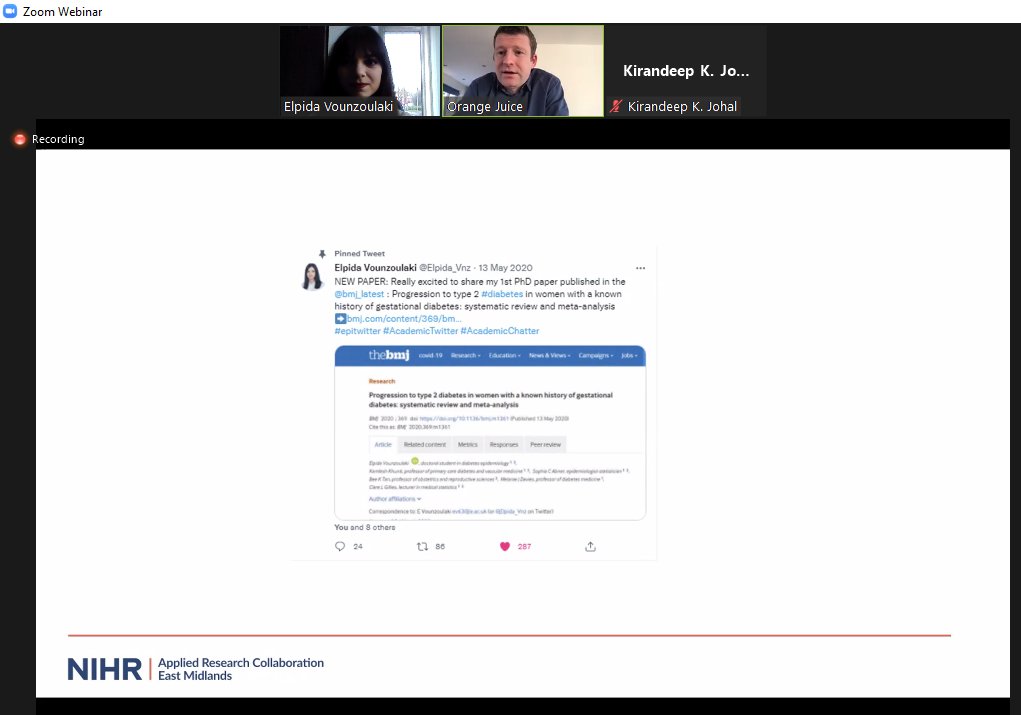Expand Author affiliations section
1021x715 pixels.
[x=395, y=499]
